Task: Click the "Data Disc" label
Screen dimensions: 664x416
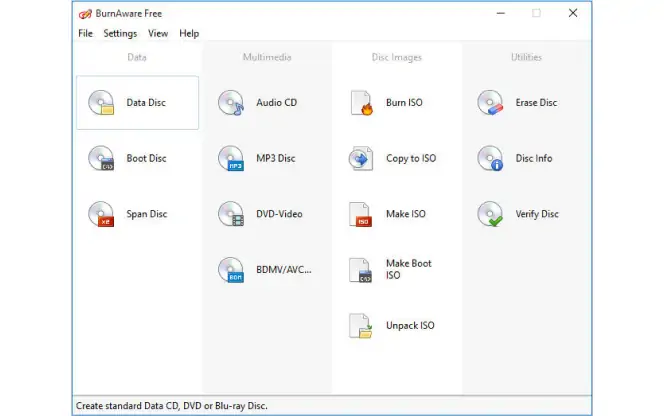Action: click(x=146, y=103)
